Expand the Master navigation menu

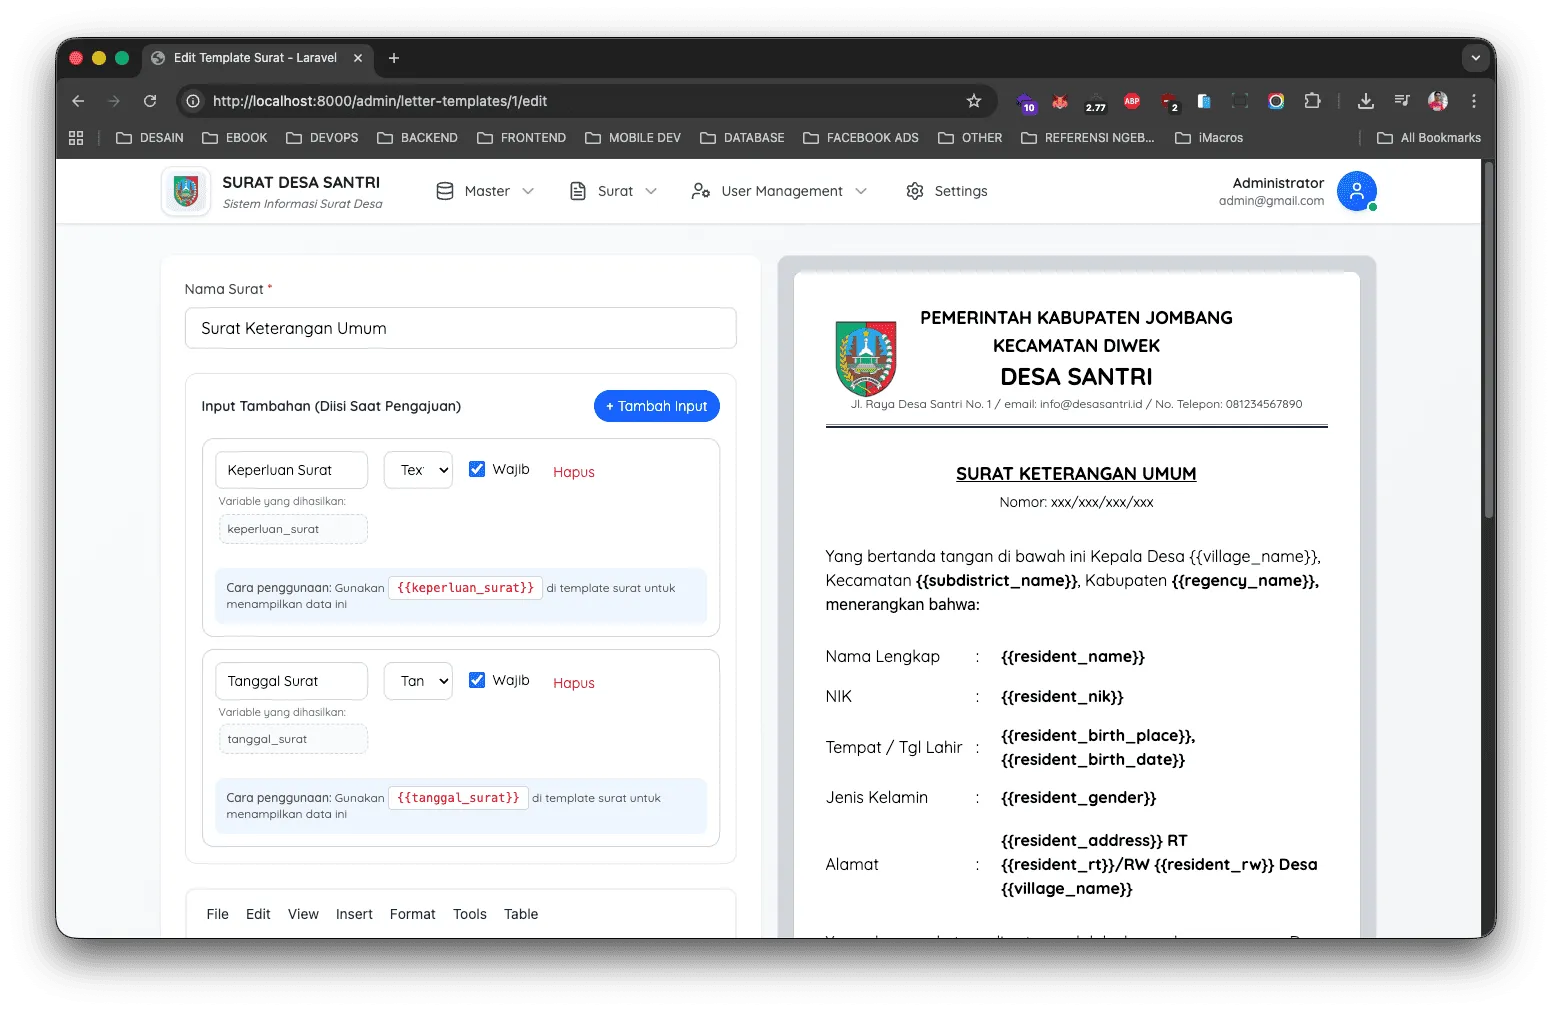(485, 191)
